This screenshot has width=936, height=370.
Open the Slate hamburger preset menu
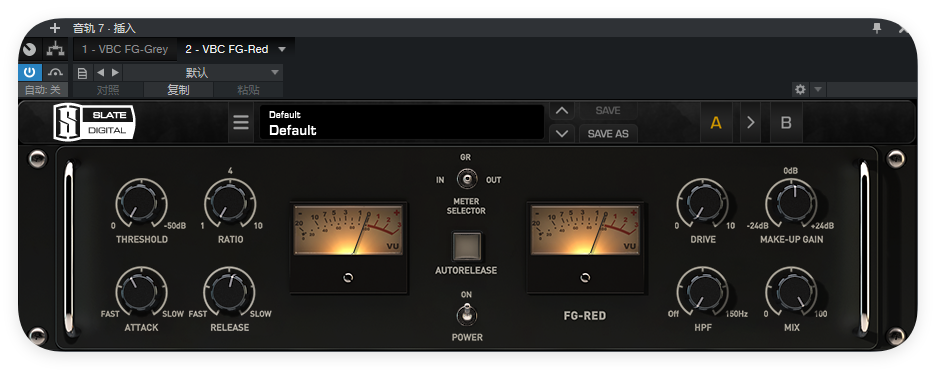(x=241, y=122)
